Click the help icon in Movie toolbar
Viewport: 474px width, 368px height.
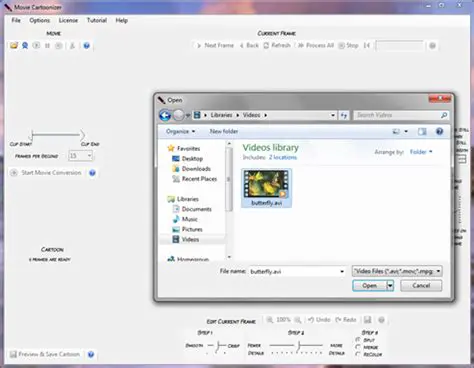(87, 46)
